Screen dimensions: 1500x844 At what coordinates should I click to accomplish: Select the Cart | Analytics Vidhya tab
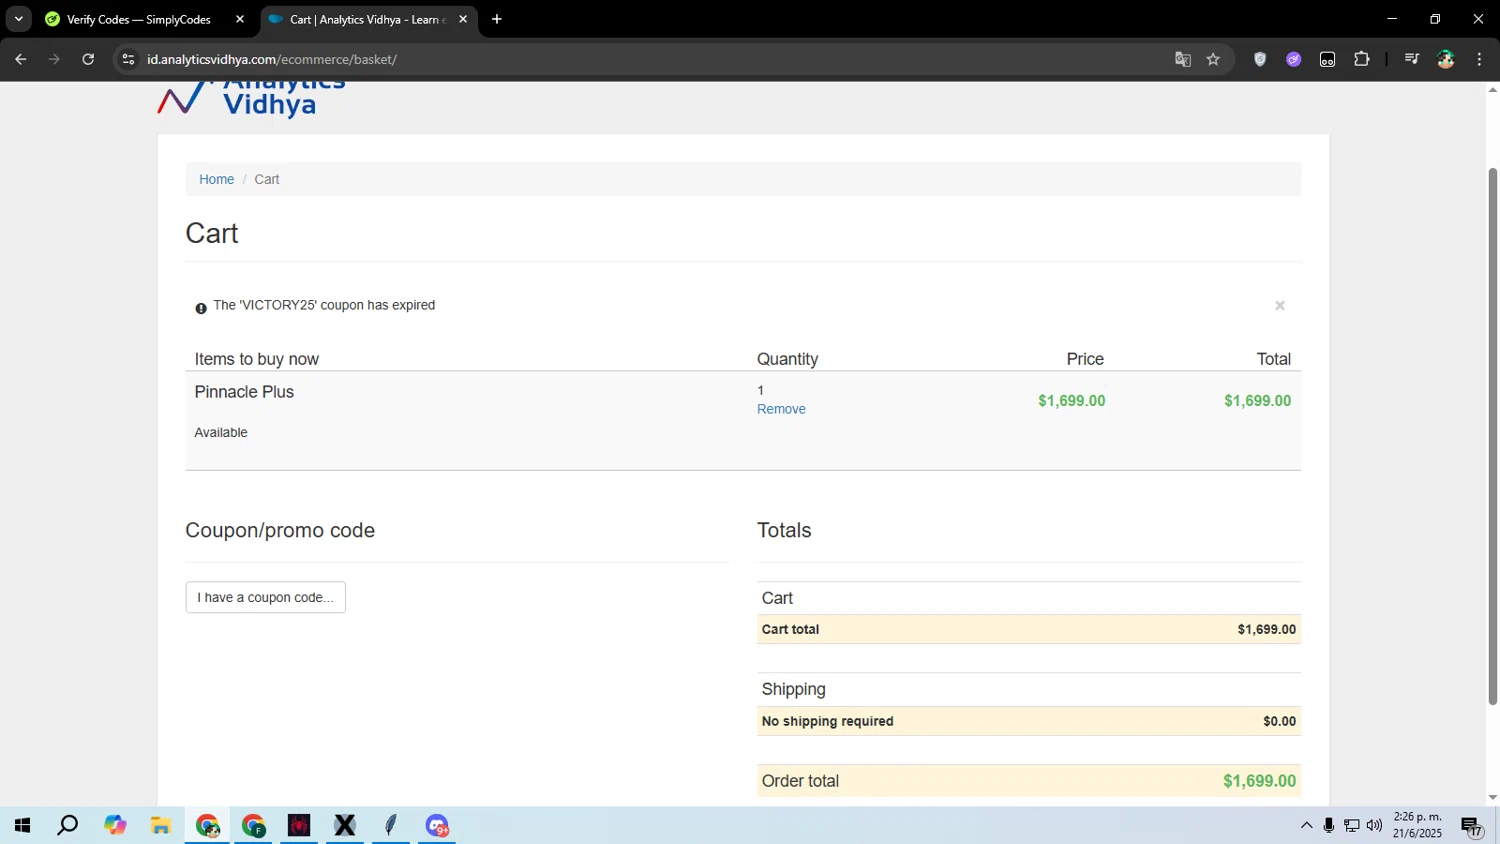(x=368, y=19)
